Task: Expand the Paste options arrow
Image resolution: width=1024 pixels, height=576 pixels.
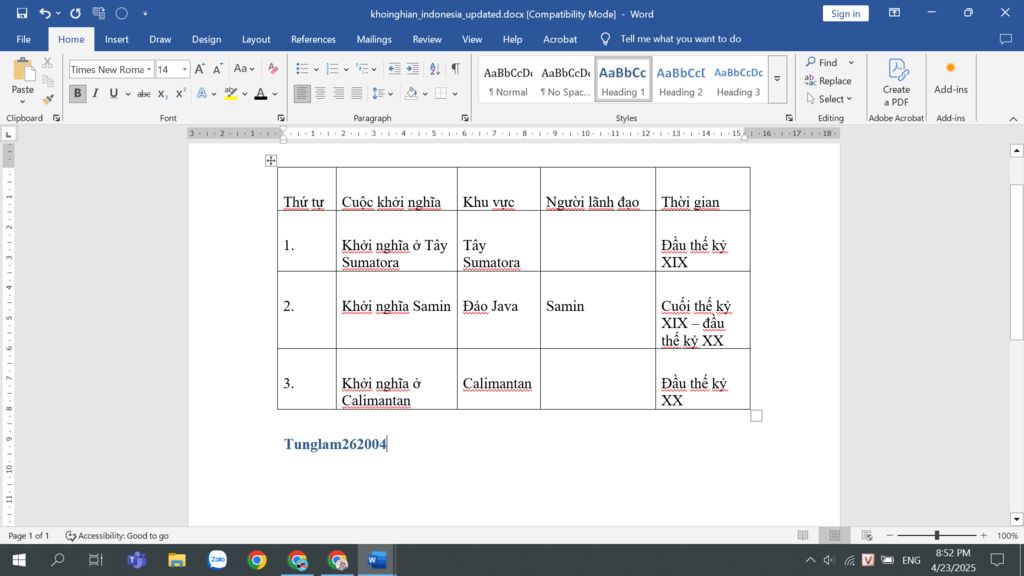Action: point(22,103)
